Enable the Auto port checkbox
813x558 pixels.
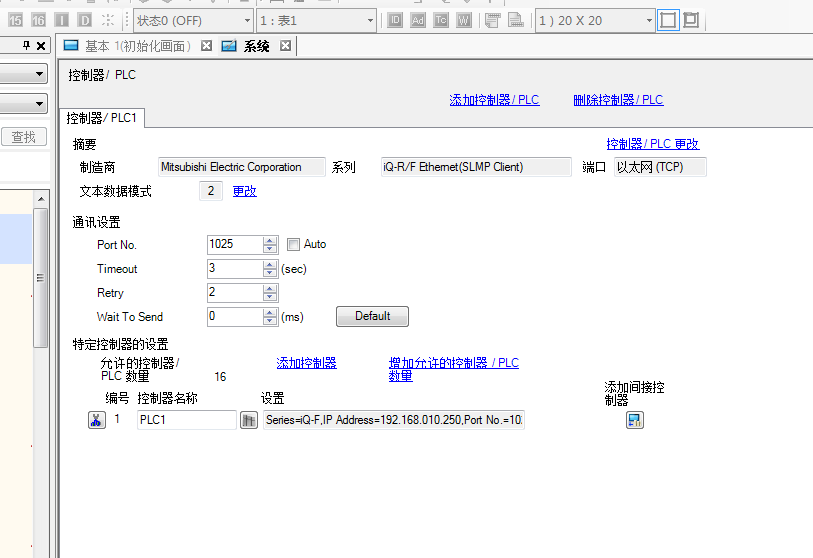click(x=293, y=245)
